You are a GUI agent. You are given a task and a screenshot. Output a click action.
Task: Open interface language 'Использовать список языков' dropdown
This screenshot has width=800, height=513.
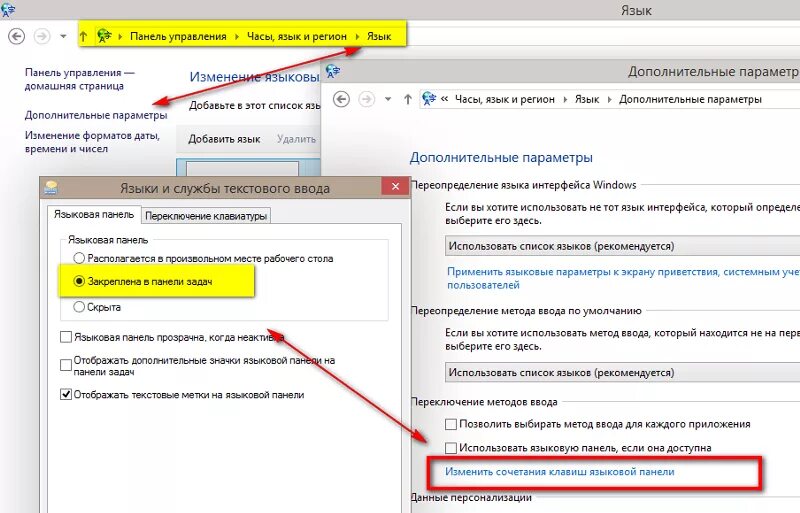(x=622, y=246)
